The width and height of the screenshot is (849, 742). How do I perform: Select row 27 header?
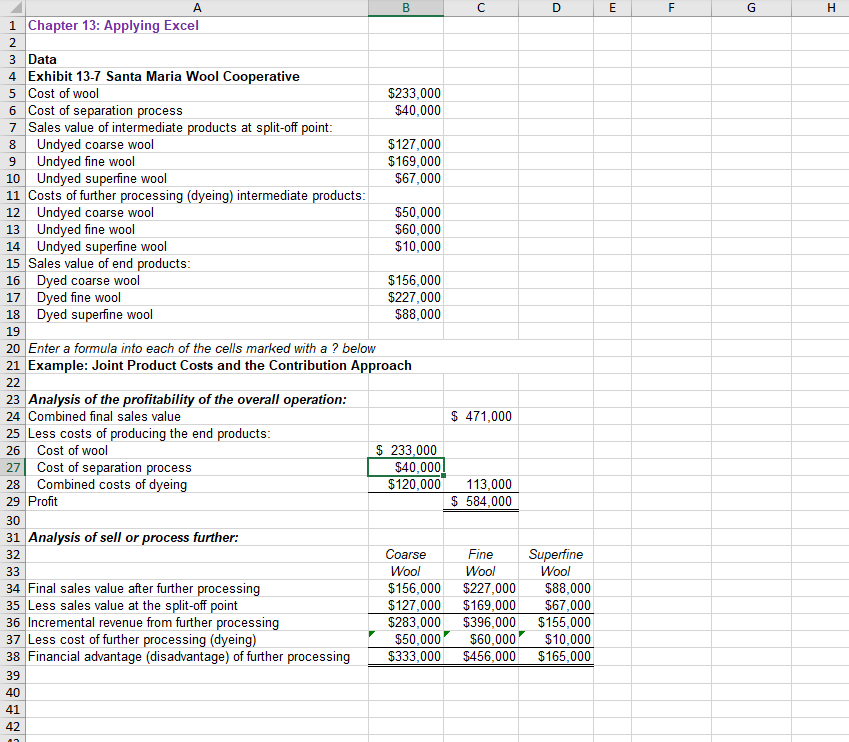pos(12,467)
